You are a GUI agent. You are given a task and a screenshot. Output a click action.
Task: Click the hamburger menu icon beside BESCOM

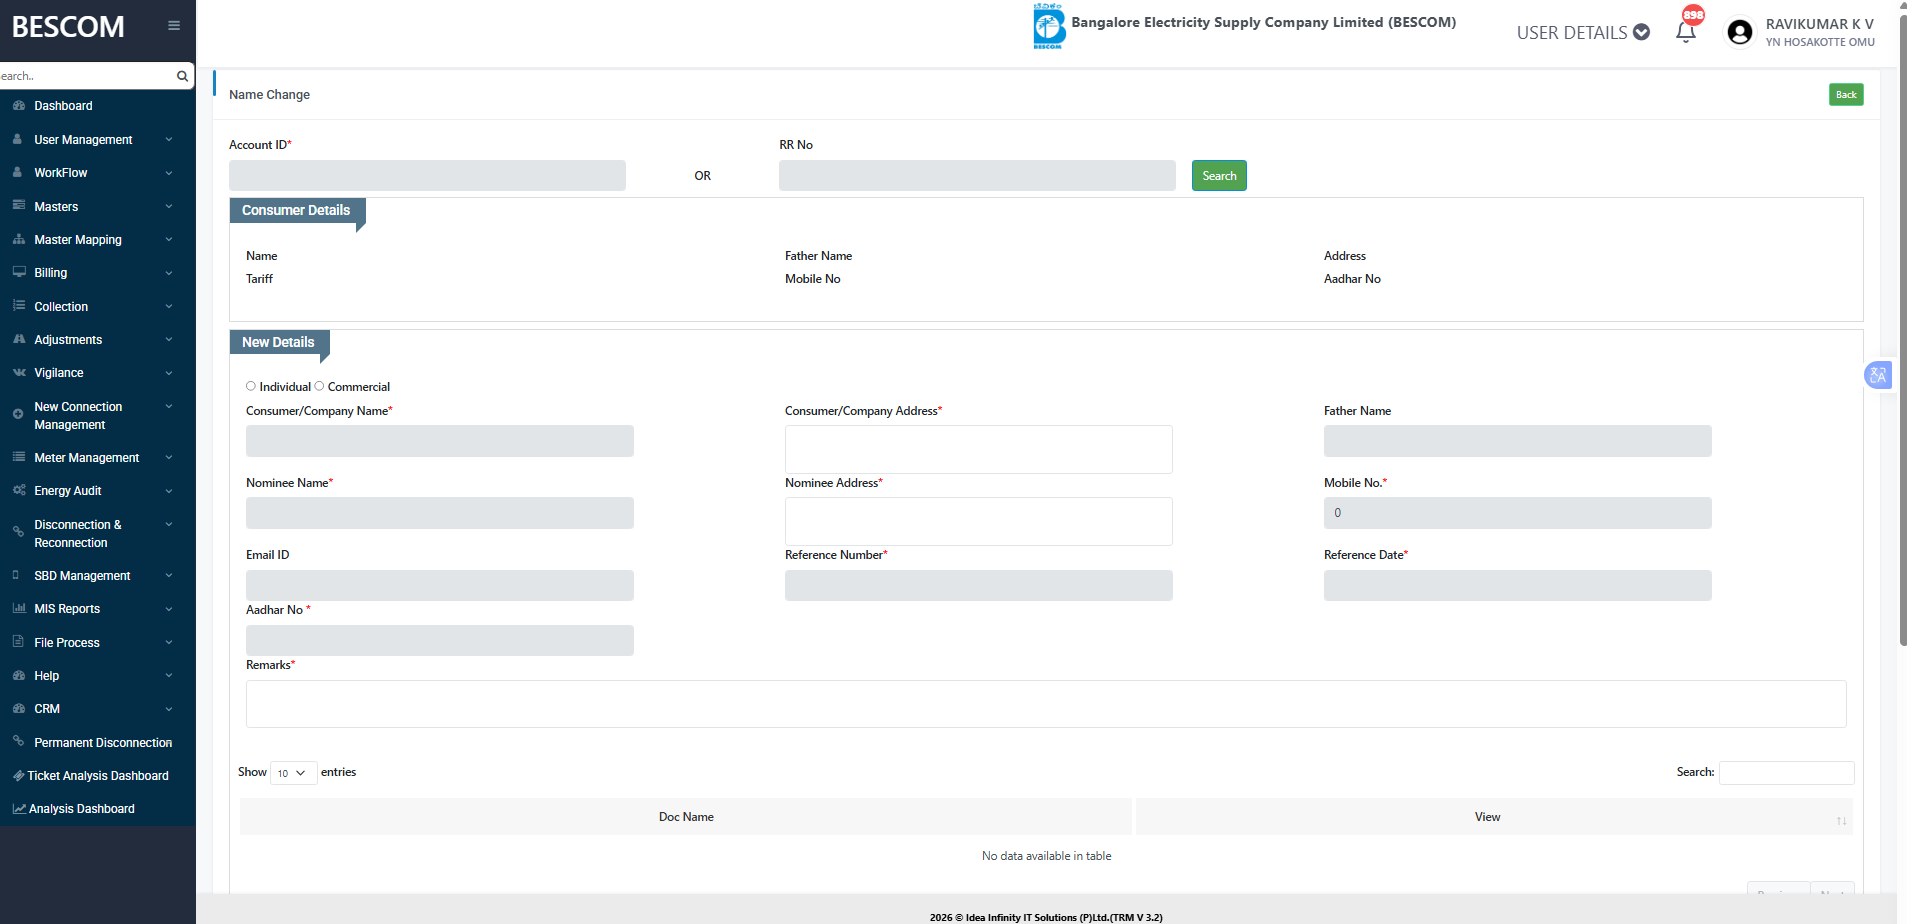pos(174,26)
